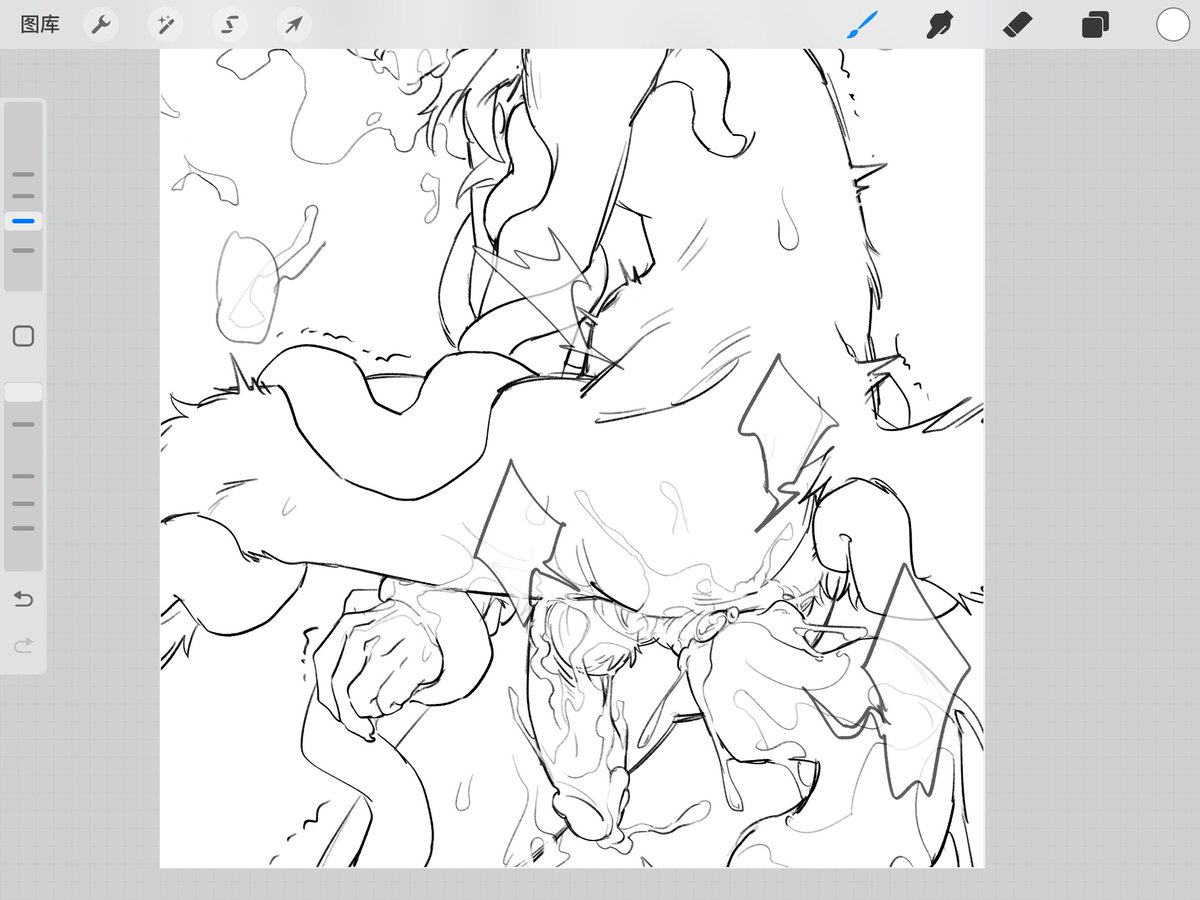Activate the Selection S-shaped tool
This screenshot has height=900, width=1200.
(230, 25)
